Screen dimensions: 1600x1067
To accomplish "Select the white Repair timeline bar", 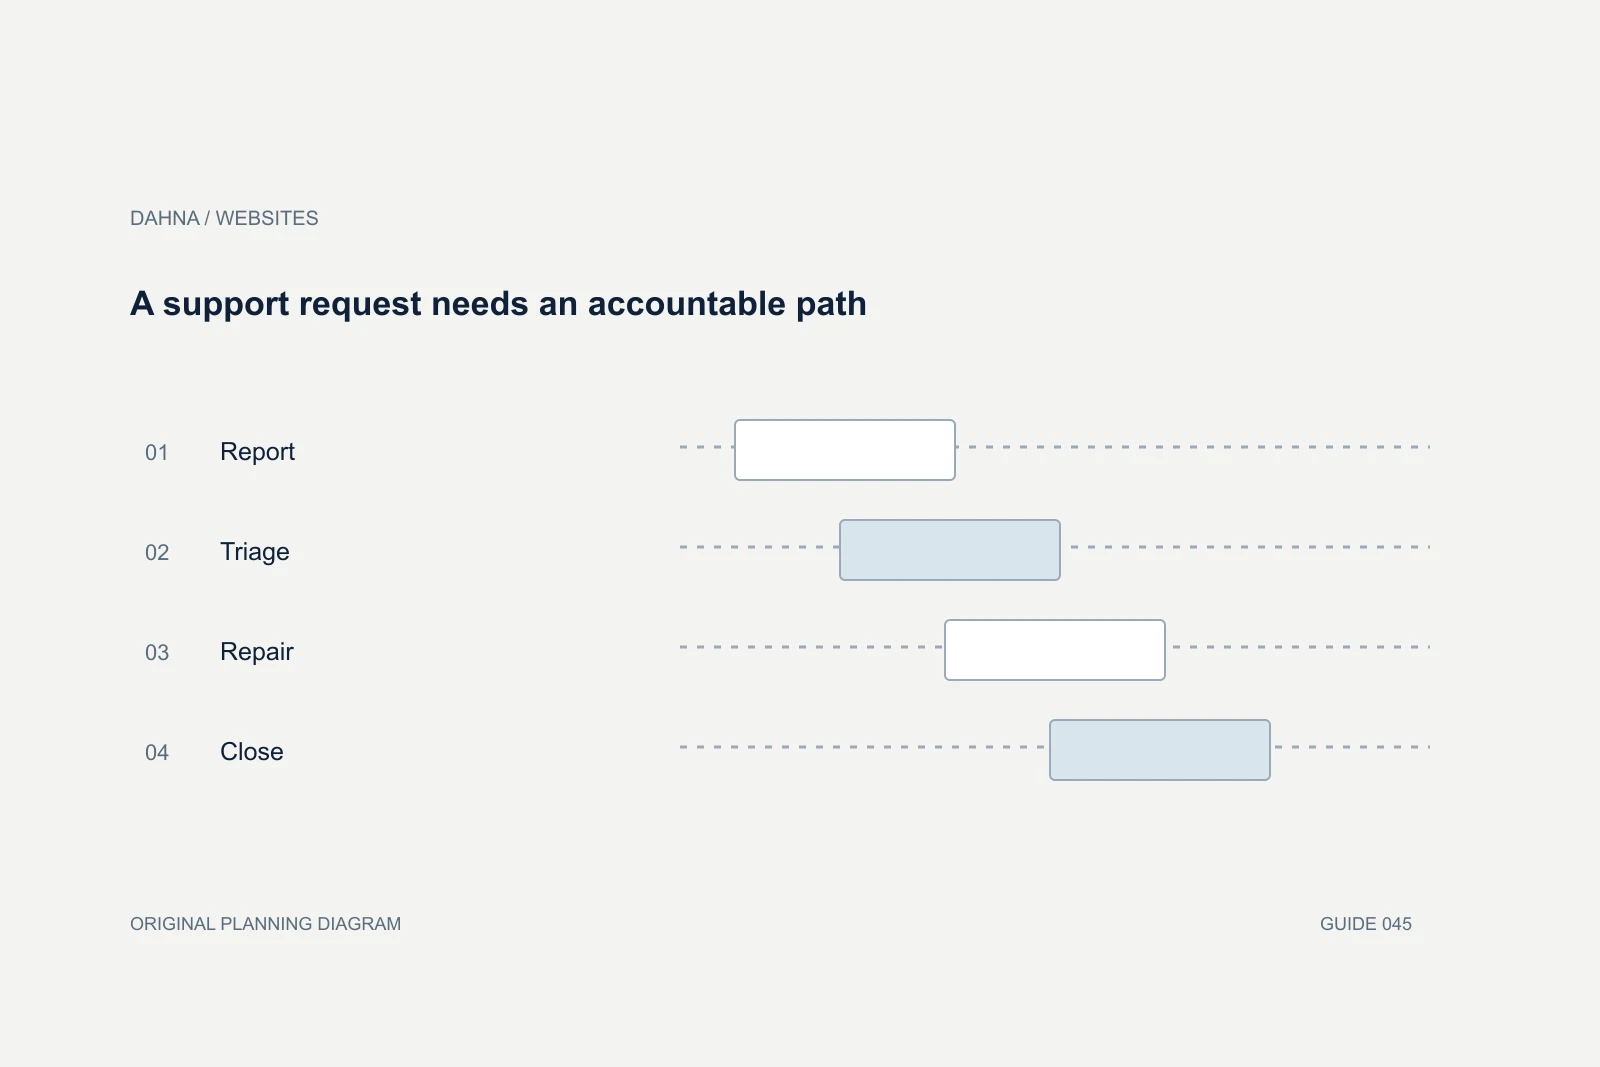I will click(1055, 650).
